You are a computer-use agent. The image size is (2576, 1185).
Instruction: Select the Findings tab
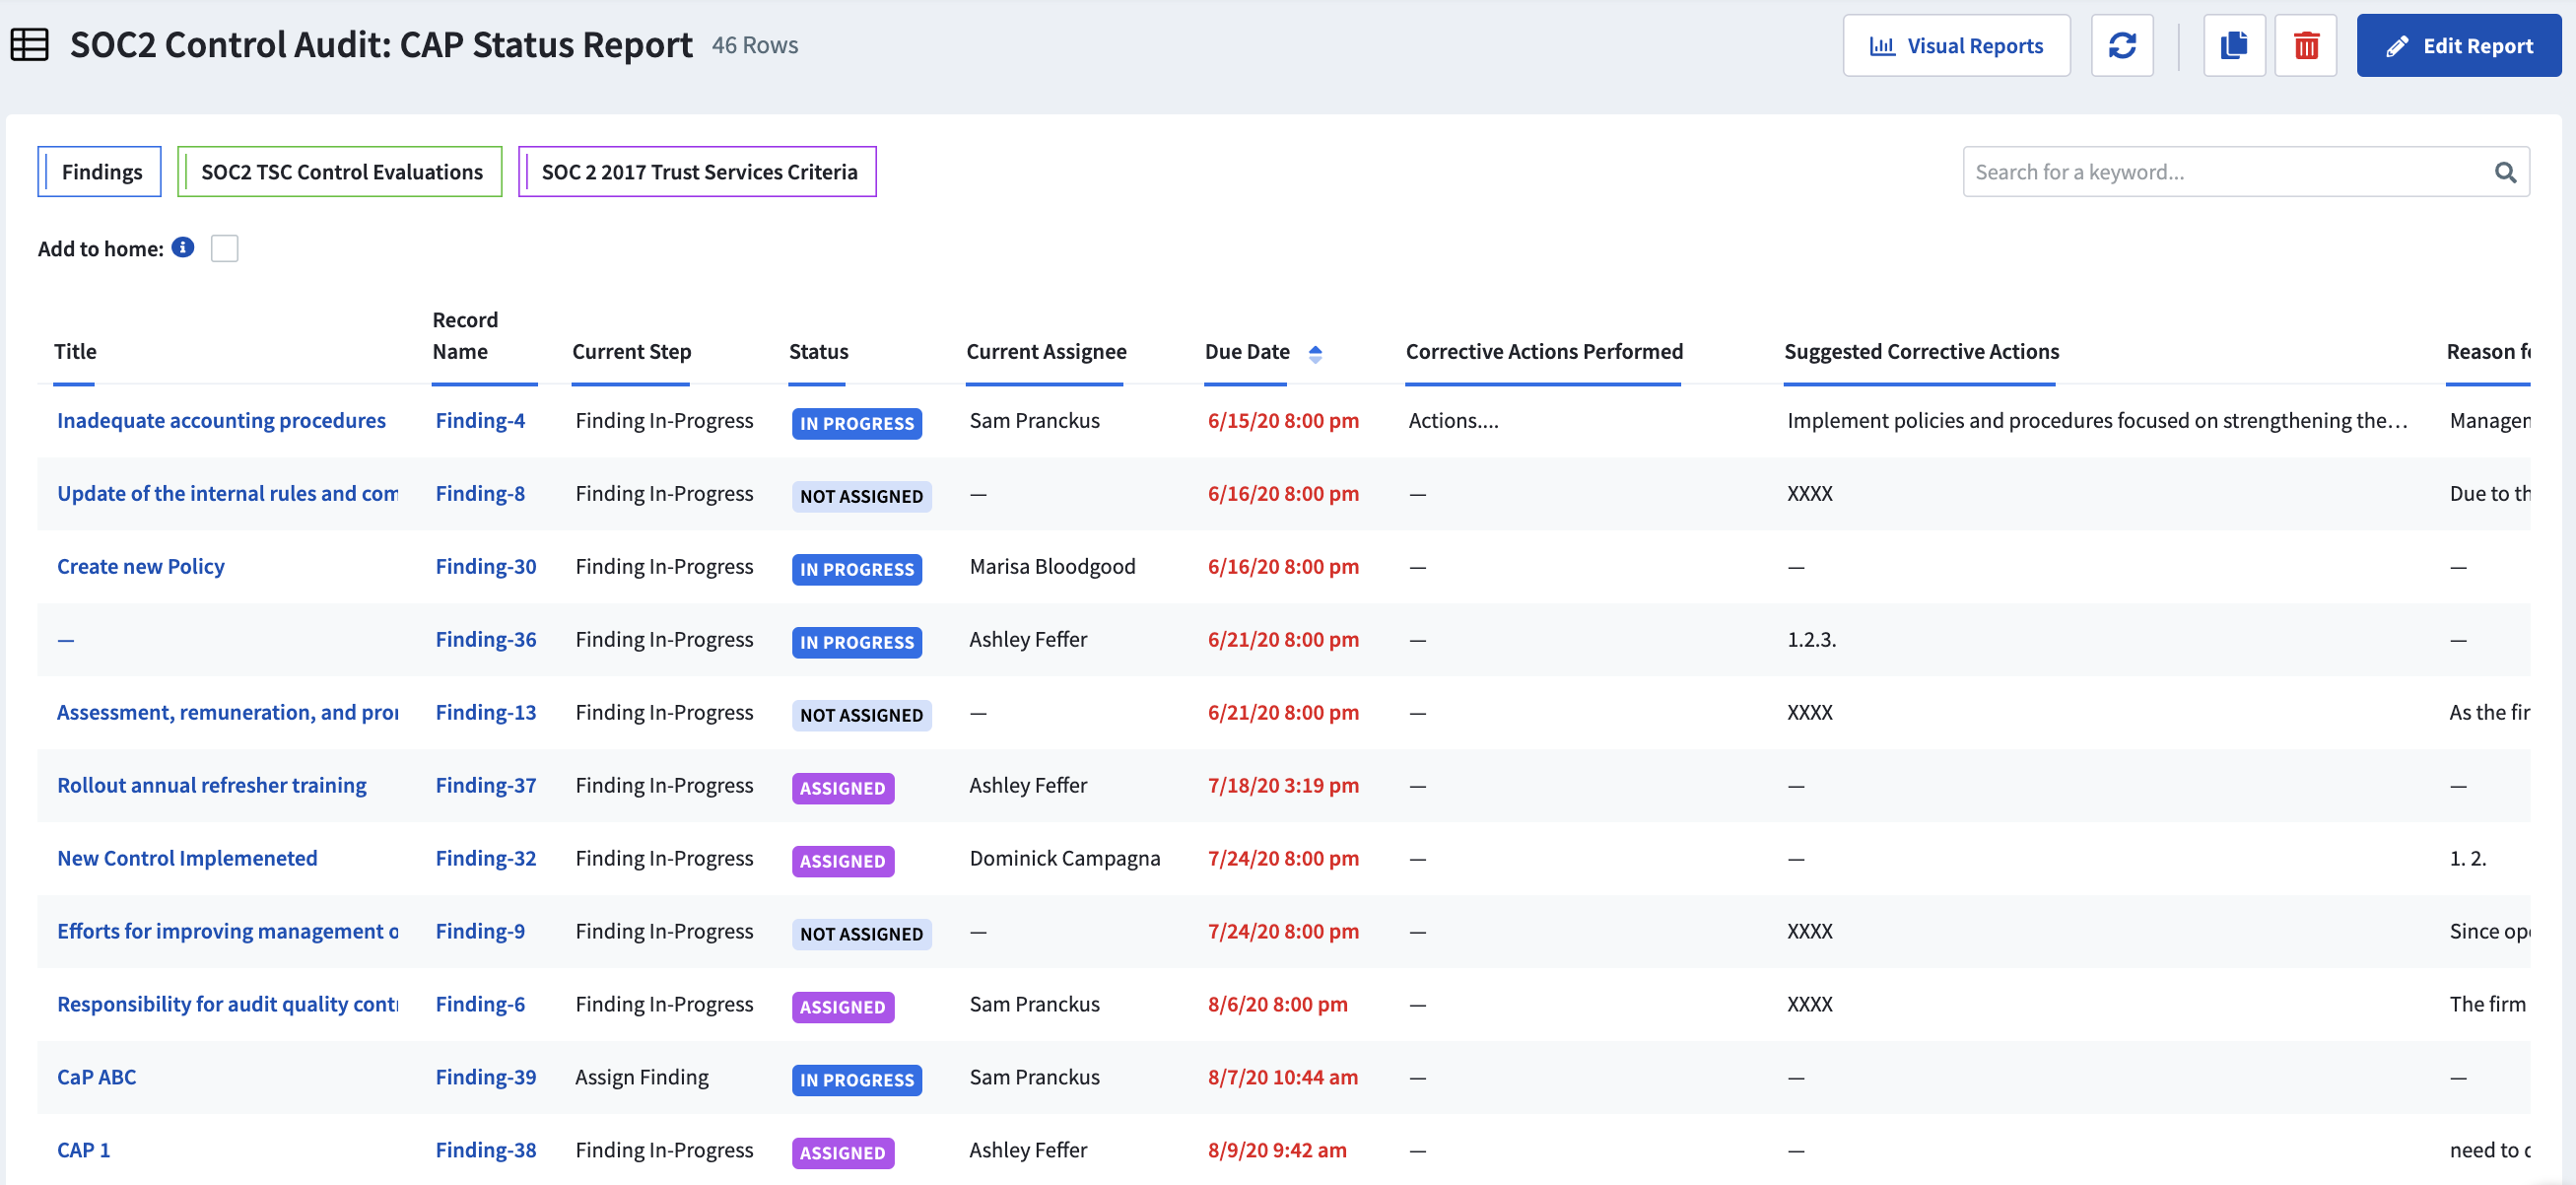tap(101, 171)
